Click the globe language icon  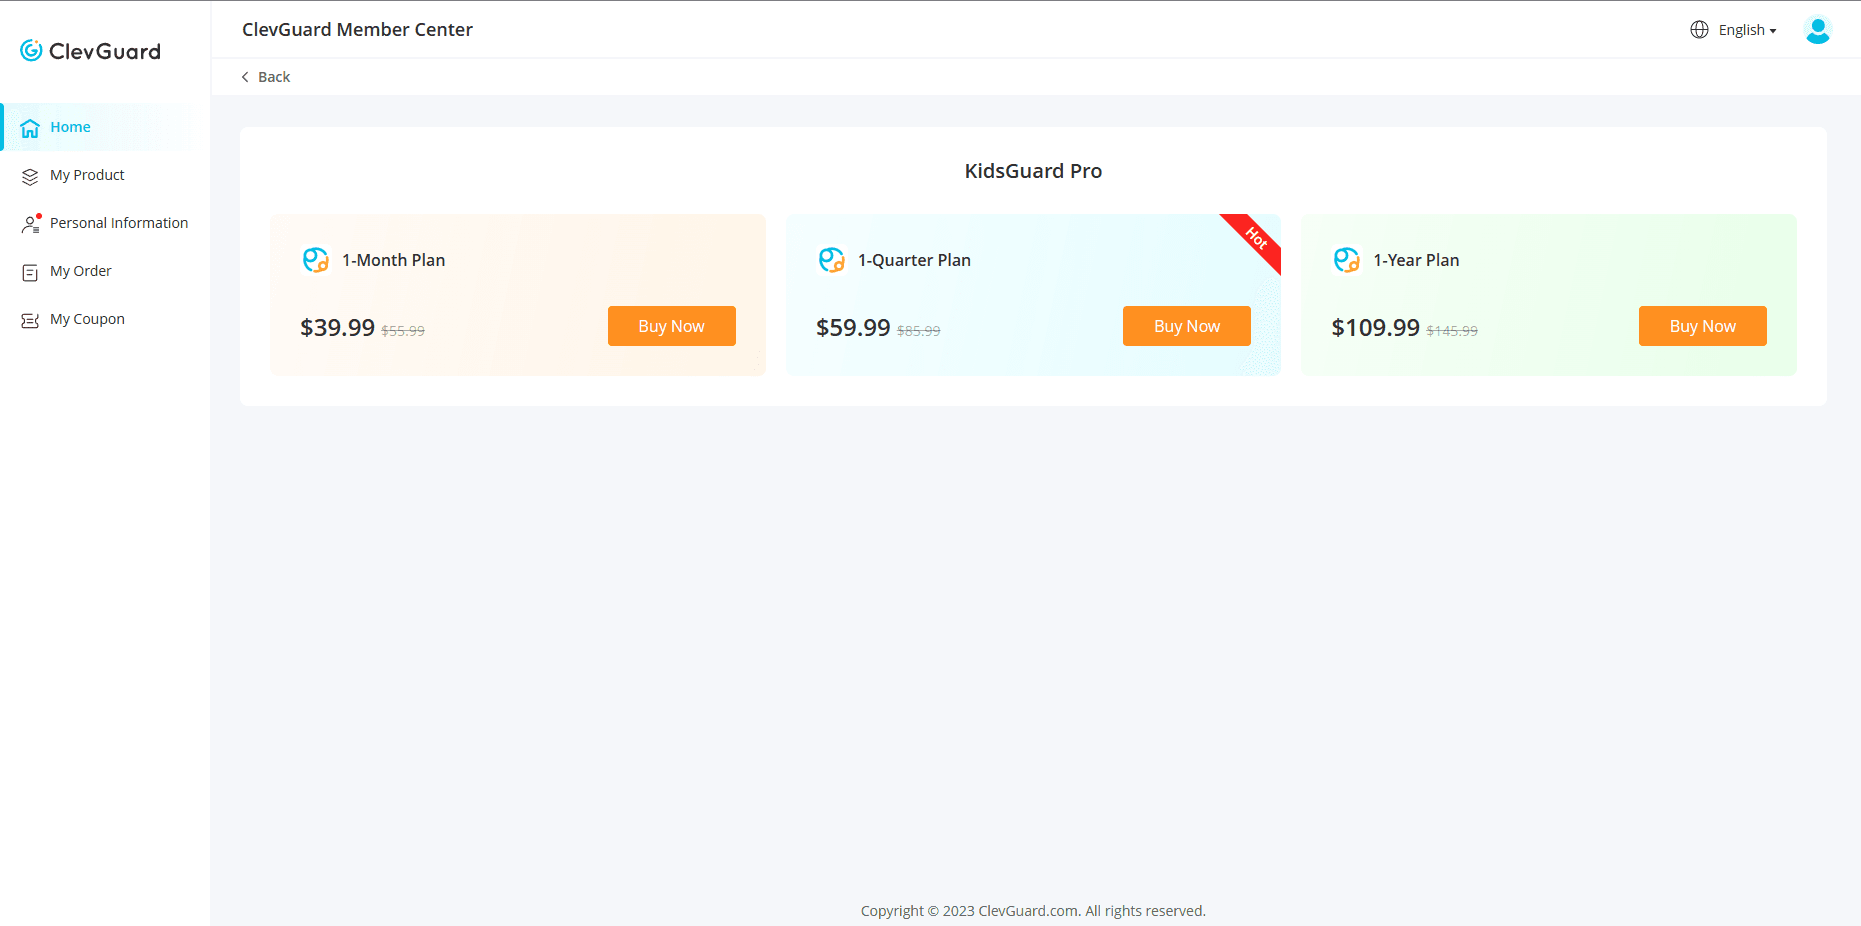(1699, 30)
